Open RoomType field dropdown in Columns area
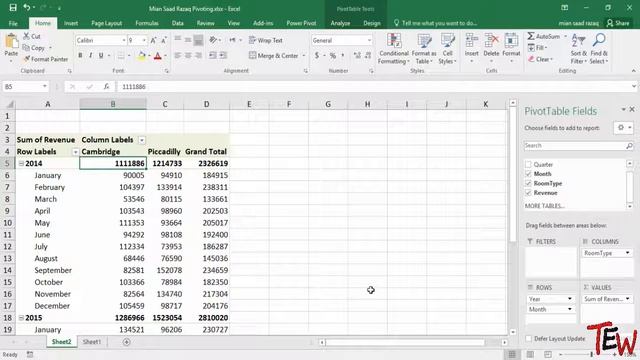The width and height of the screenshot is (640, 360). tap(627, 253)
